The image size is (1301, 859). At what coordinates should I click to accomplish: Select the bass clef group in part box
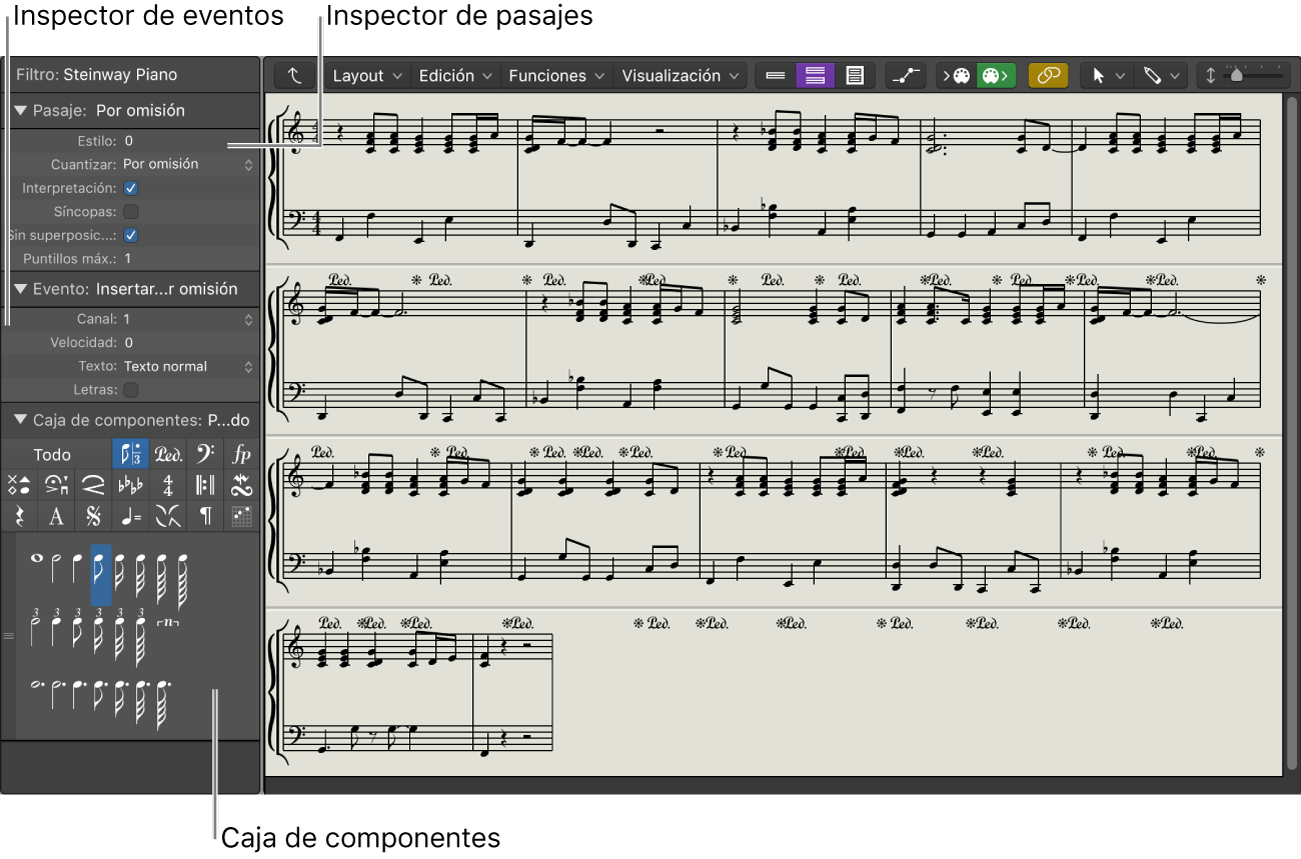205,454
